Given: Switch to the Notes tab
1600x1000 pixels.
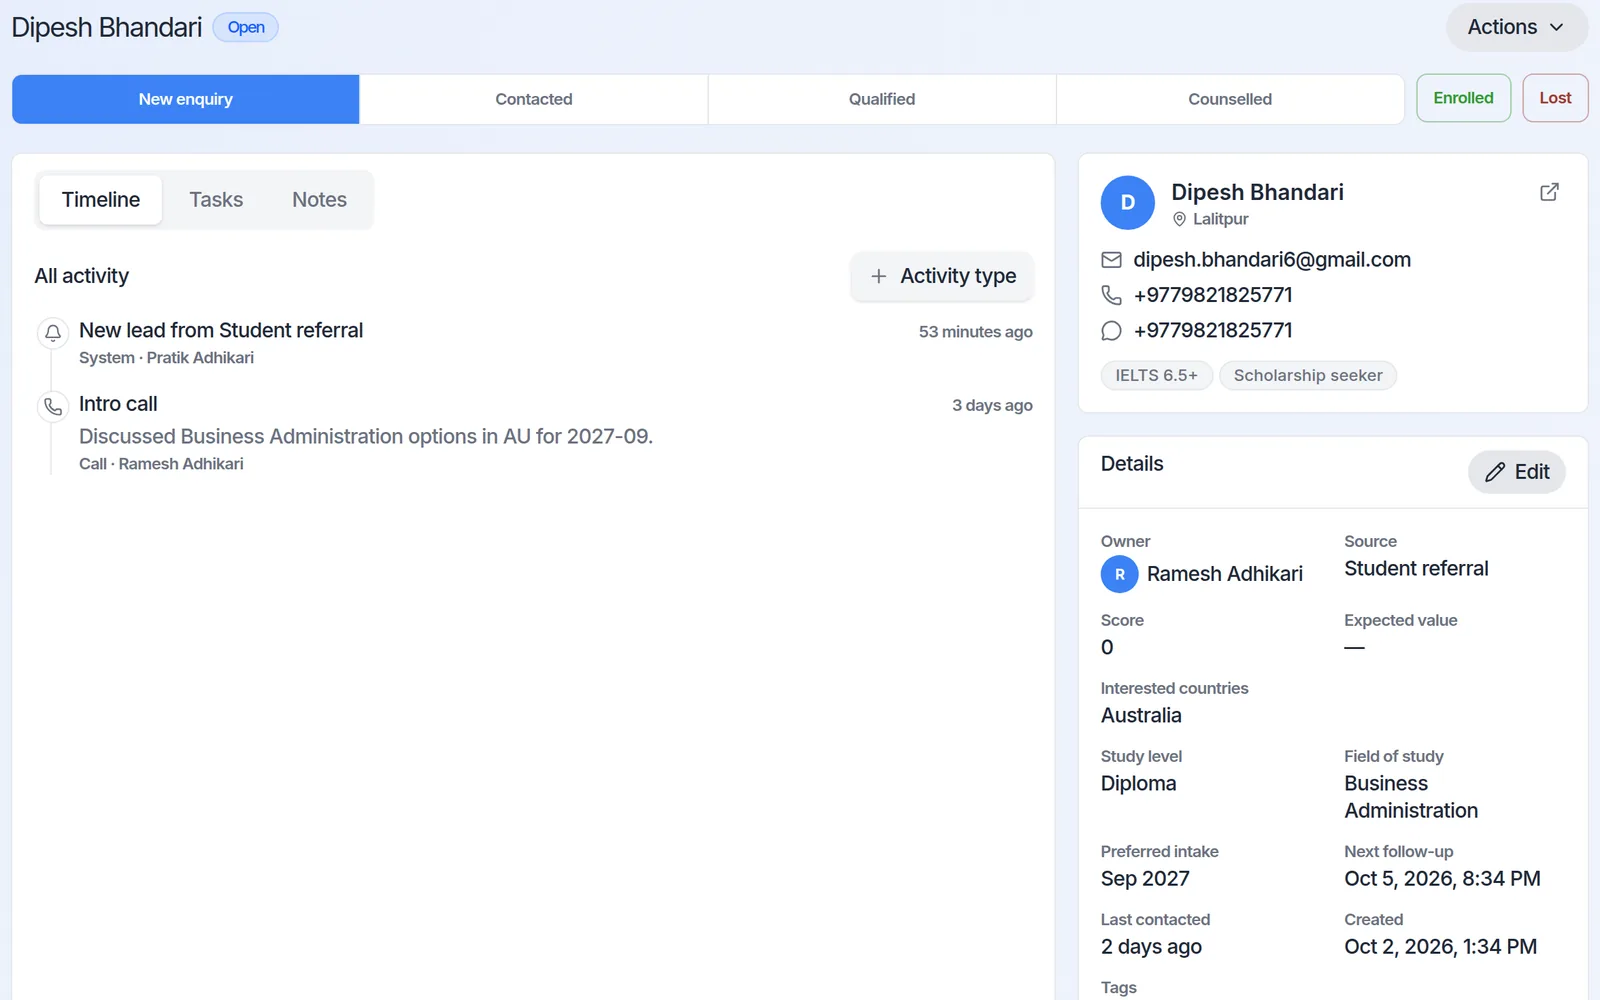Looking at the screenshot, I should pyautogui.click(x=319, y=200).
